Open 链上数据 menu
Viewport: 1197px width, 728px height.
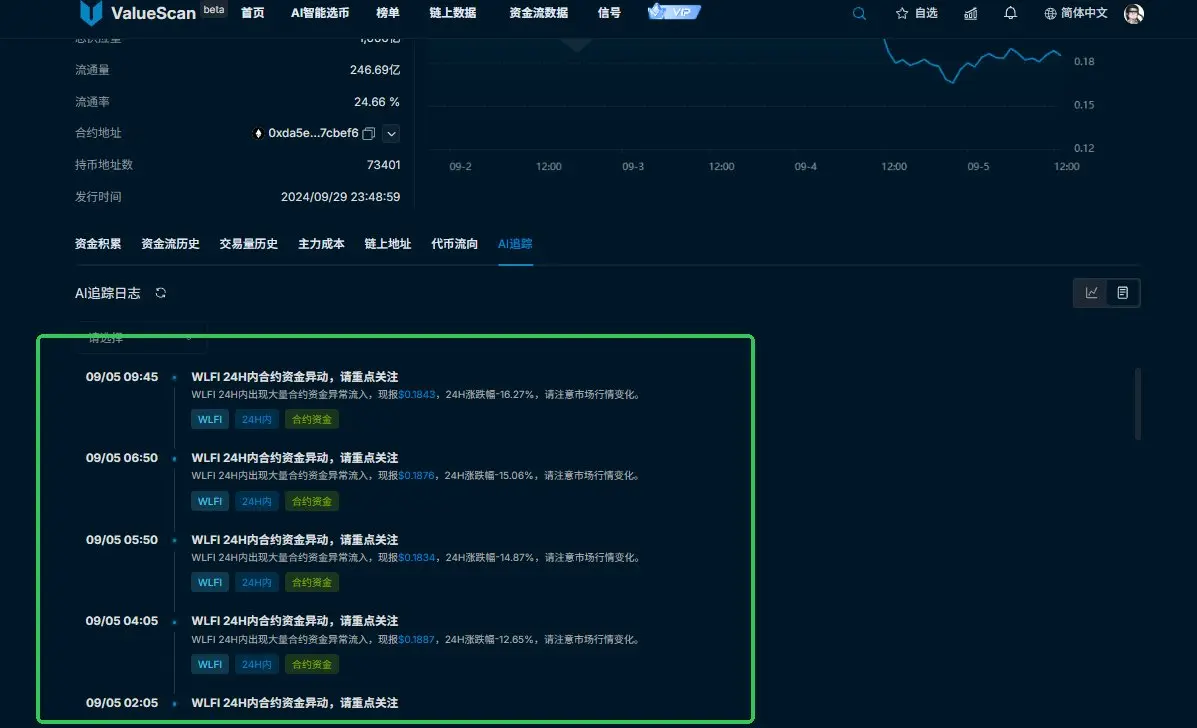click(x=453, y=13)
